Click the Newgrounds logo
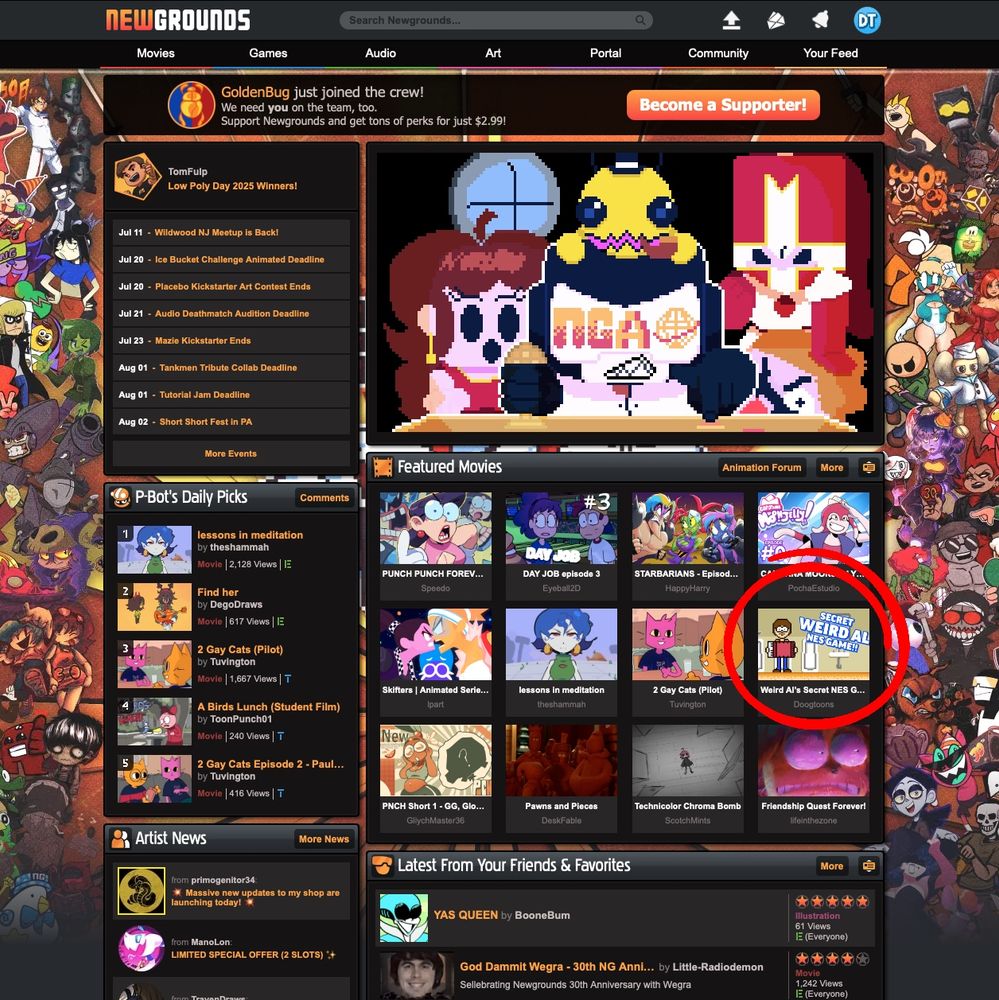 pos(178,20)
